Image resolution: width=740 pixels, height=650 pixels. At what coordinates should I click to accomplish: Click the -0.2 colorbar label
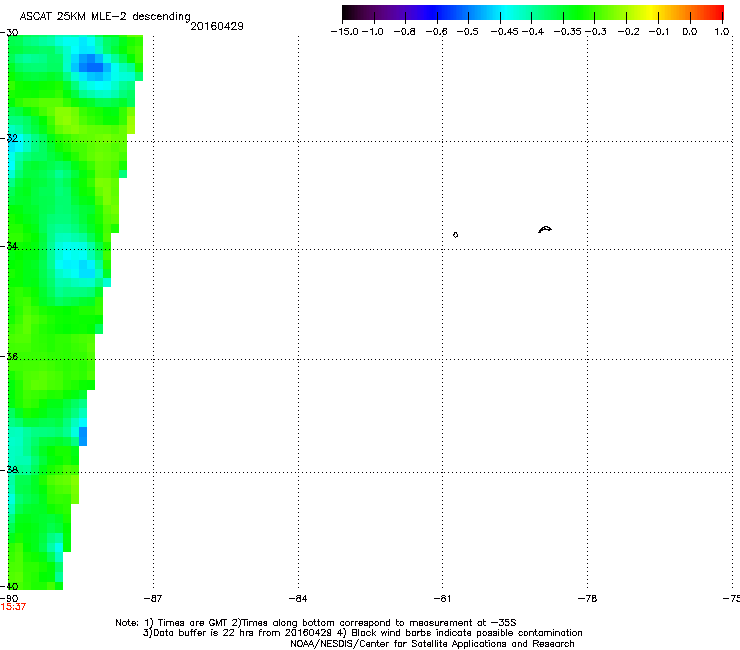[629, 32]
